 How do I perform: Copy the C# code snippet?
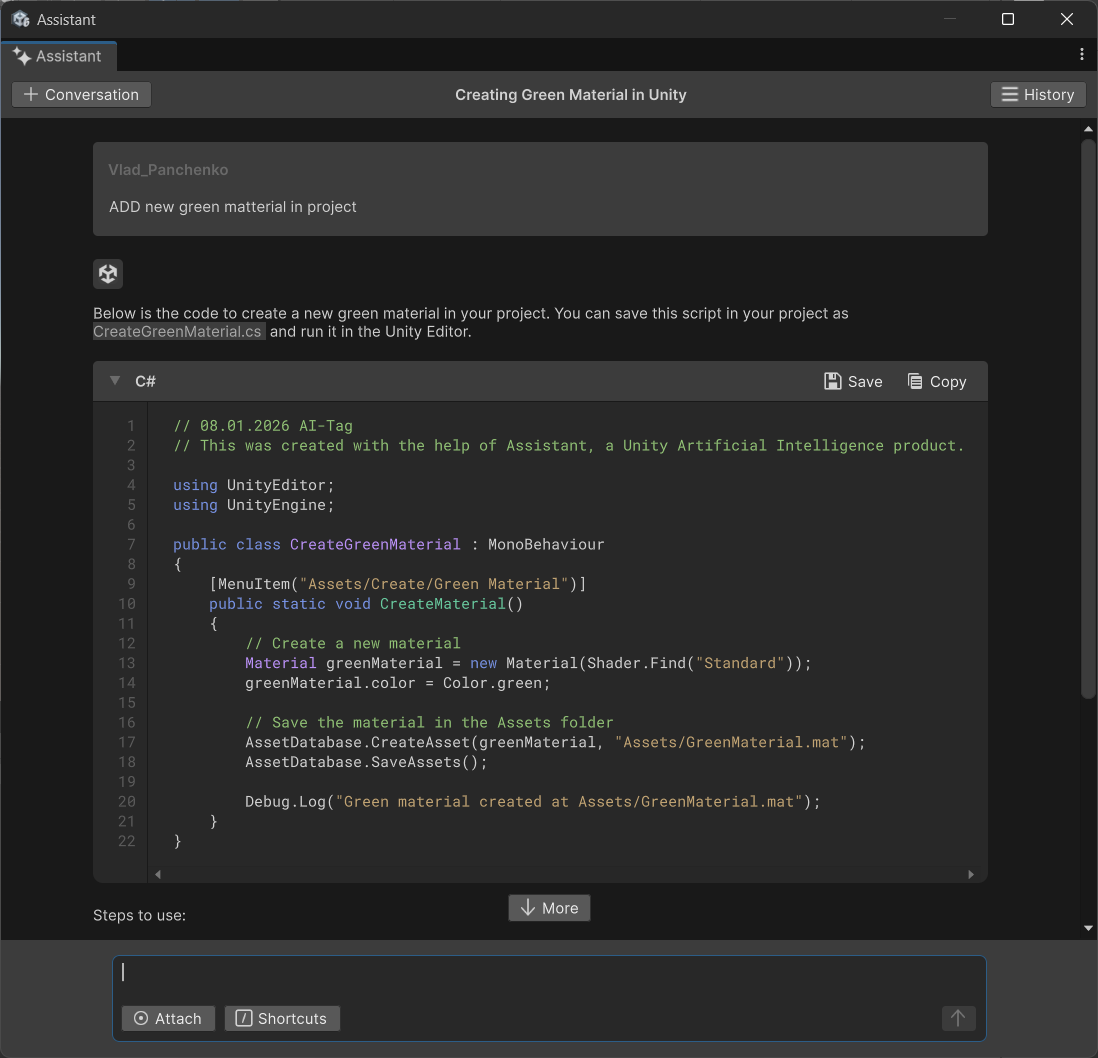[x=937, y=382]
